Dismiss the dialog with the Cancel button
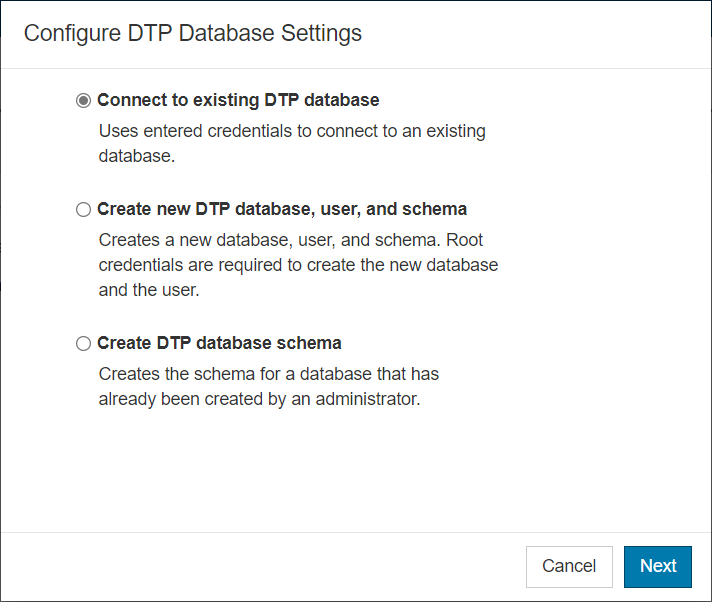 (x=569, y=567)
